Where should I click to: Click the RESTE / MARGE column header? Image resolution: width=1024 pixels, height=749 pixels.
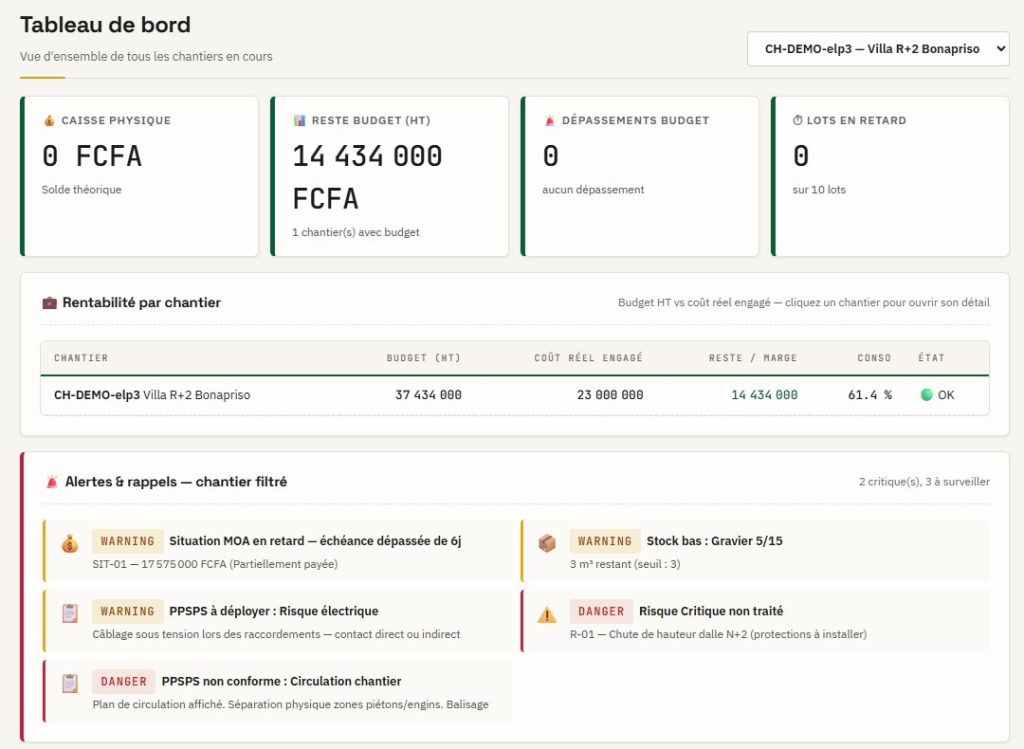pos(753,358)
